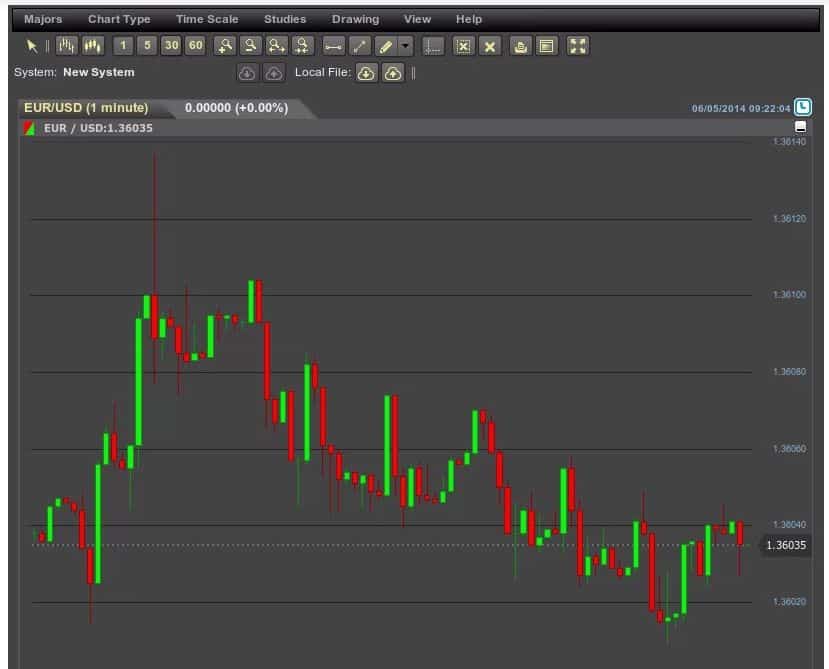Toggle full screen mode icon
Viewport: 829px width, 669px height.
pos(577,46)
